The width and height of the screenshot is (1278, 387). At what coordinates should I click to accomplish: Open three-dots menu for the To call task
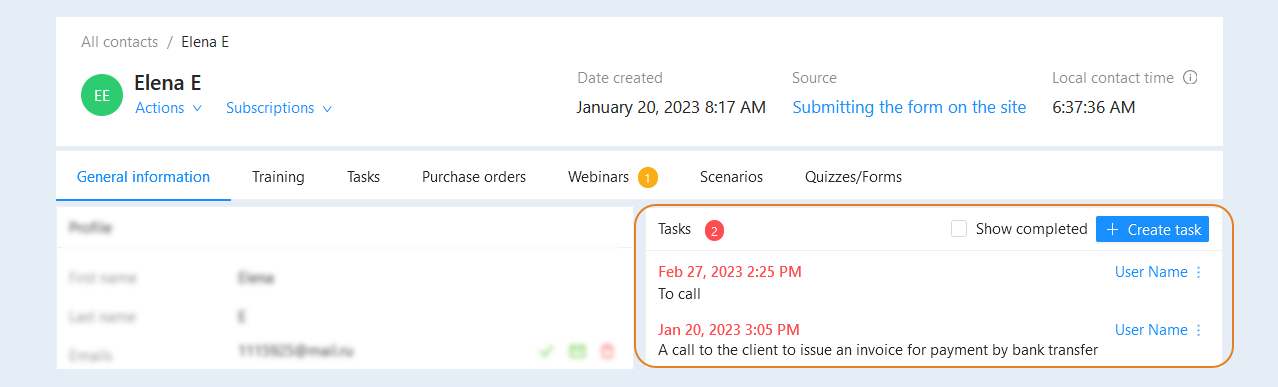pyautogui.click(x=1199, y=272)
